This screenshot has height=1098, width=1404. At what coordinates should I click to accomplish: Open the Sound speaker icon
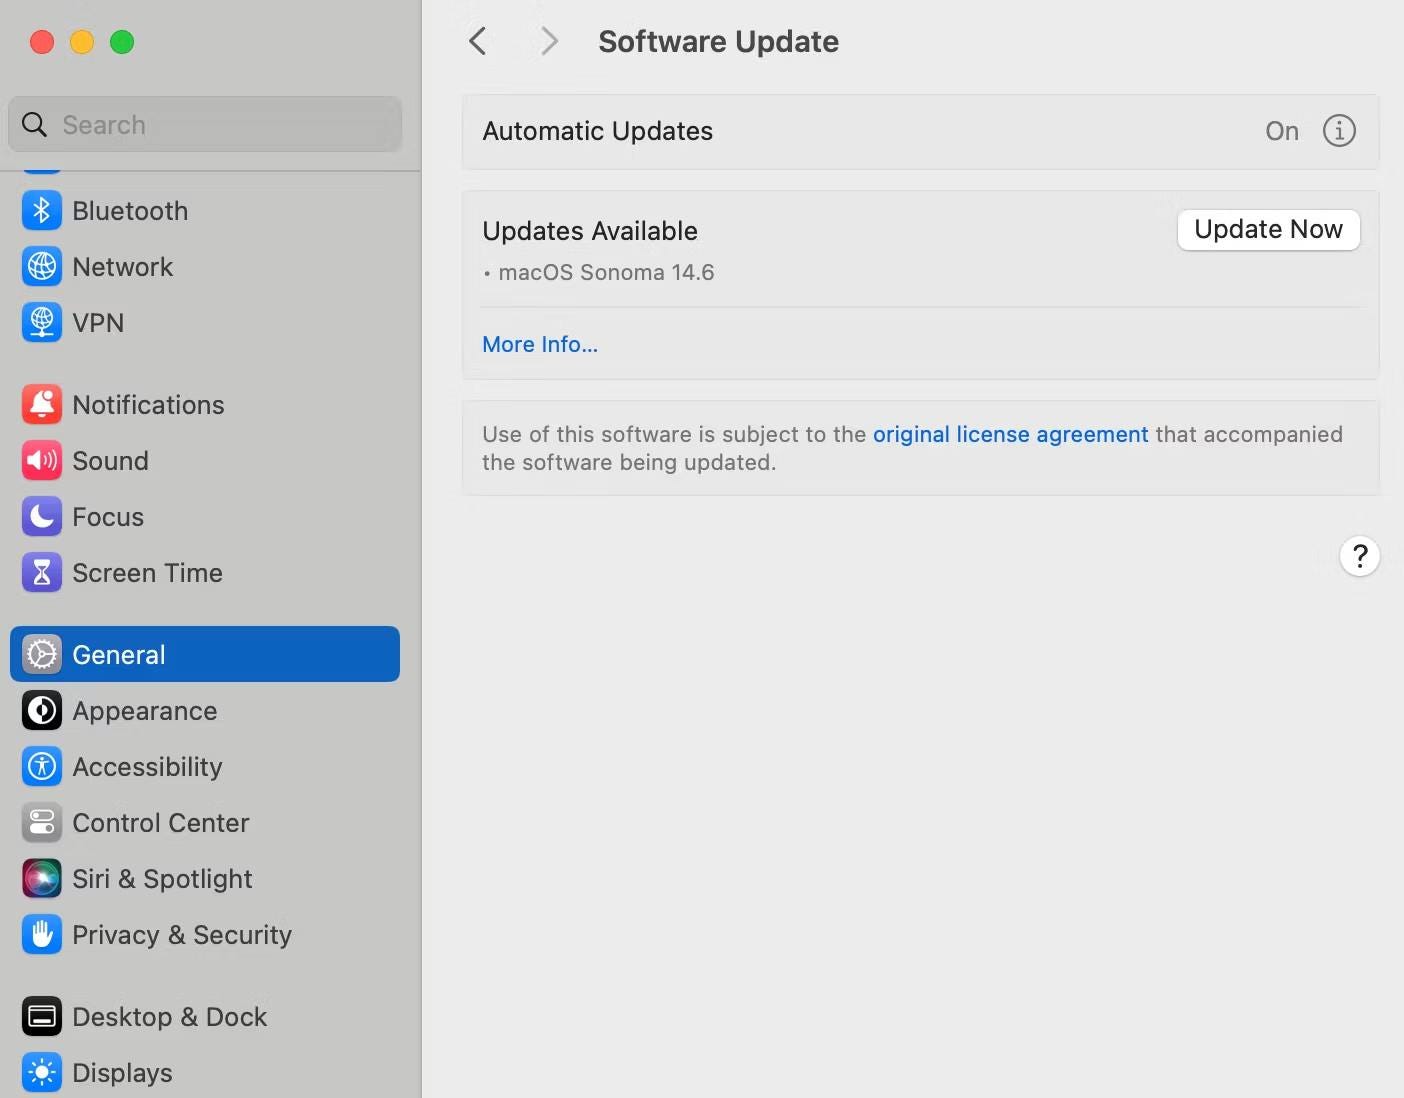[x=41, y=461]
